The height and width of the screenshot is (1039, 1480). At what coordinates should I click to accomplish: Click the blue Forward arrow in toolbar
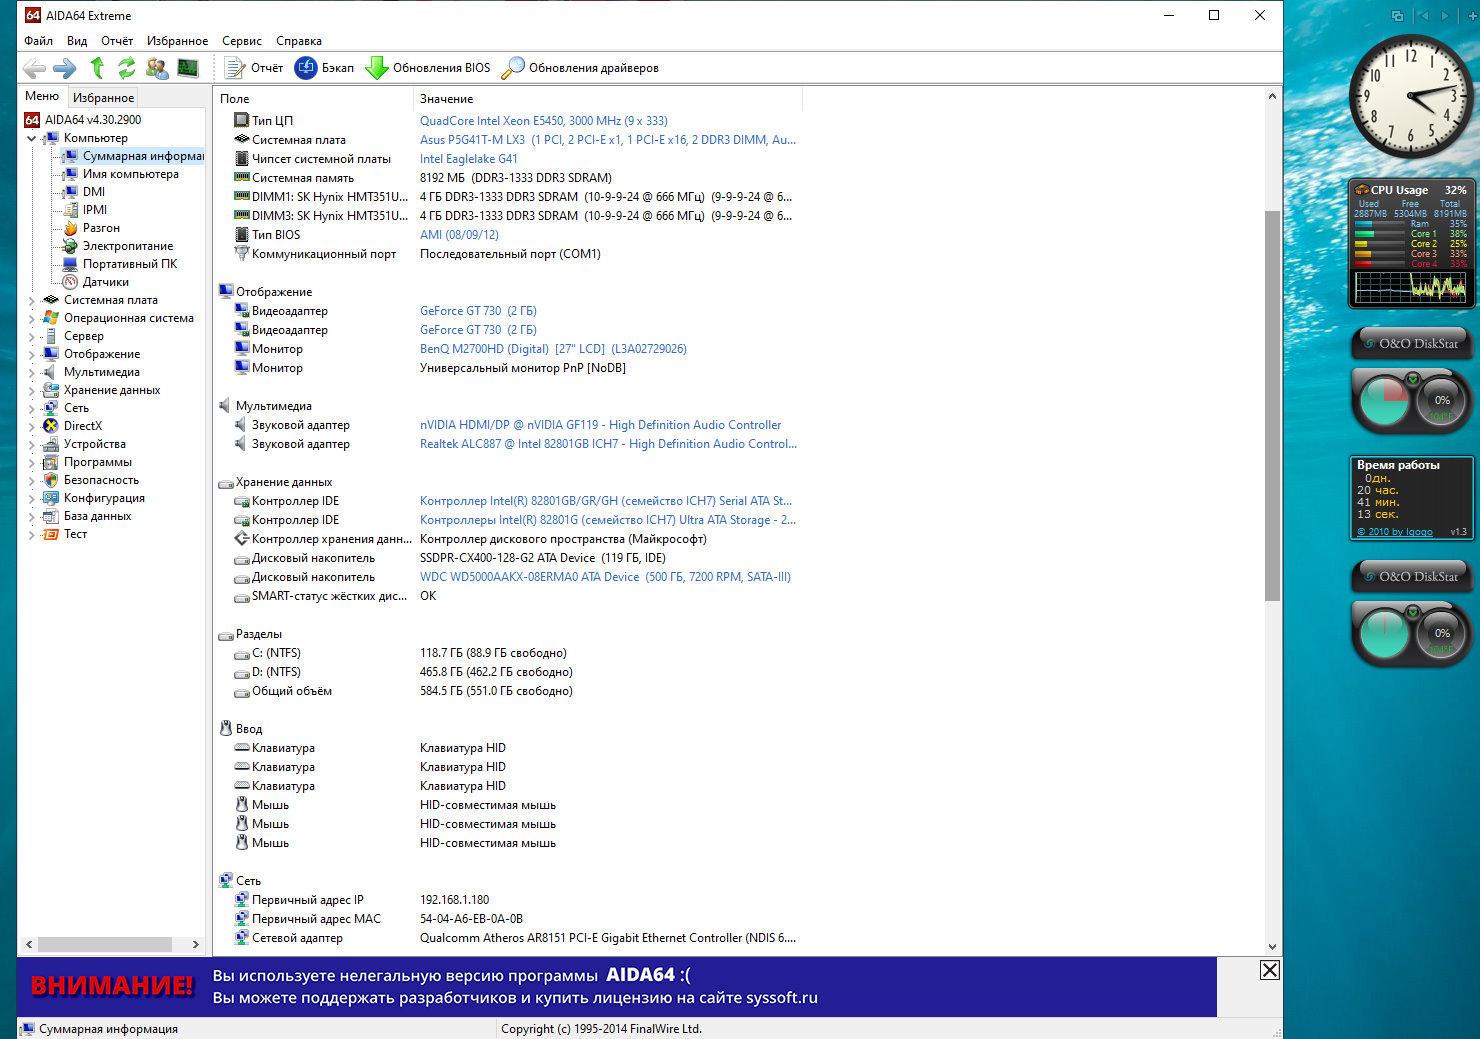click(x=65, y=68)
